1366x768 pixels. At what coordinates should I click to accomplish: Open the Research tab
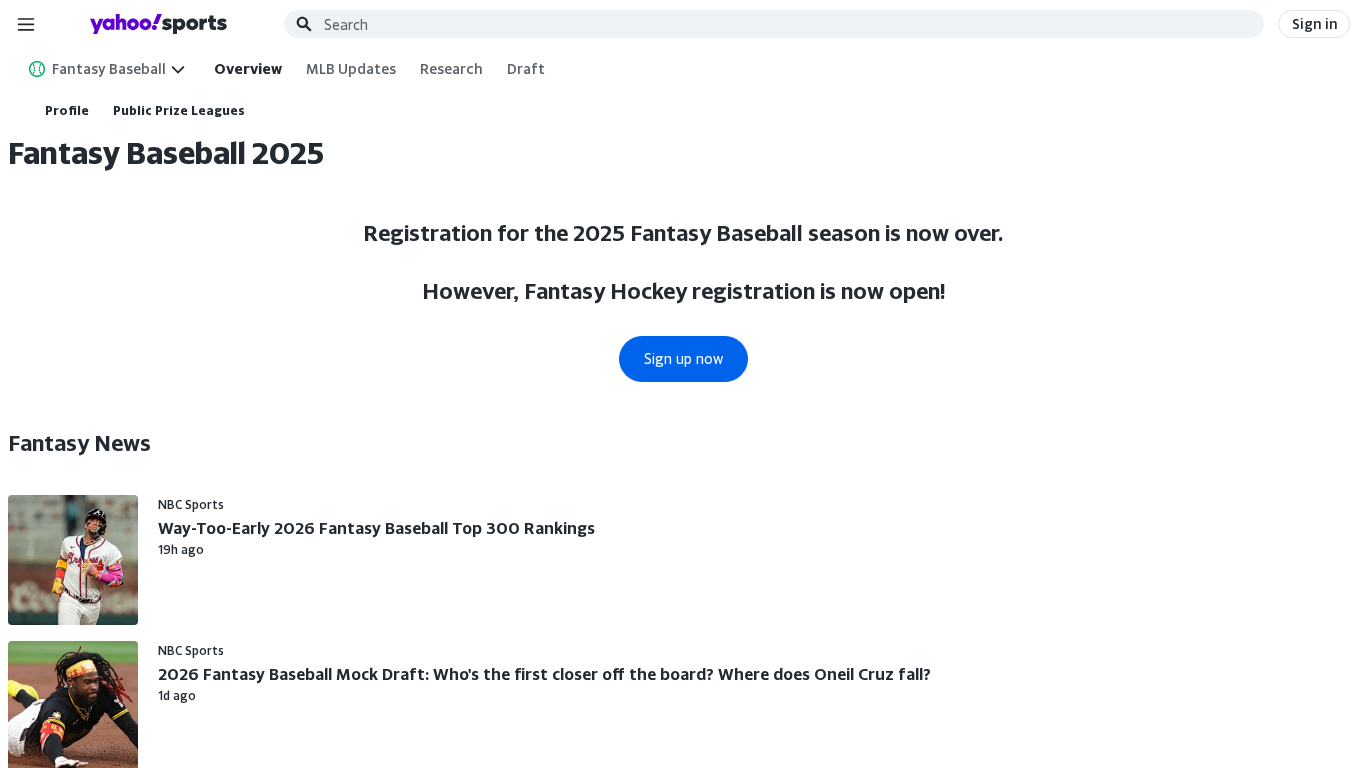click(x=451, y=69)
